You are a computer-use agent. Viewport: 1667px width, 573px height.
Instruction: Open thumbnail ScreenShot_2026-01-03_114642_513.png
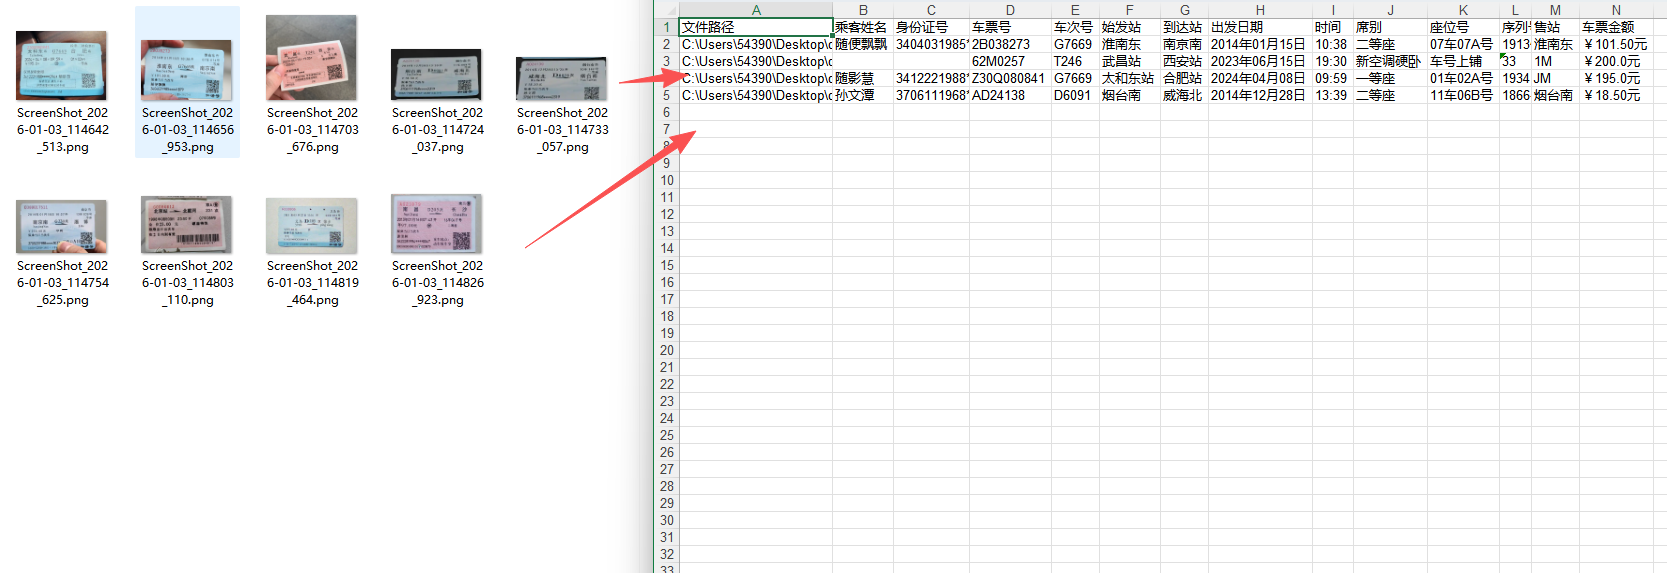62,66
